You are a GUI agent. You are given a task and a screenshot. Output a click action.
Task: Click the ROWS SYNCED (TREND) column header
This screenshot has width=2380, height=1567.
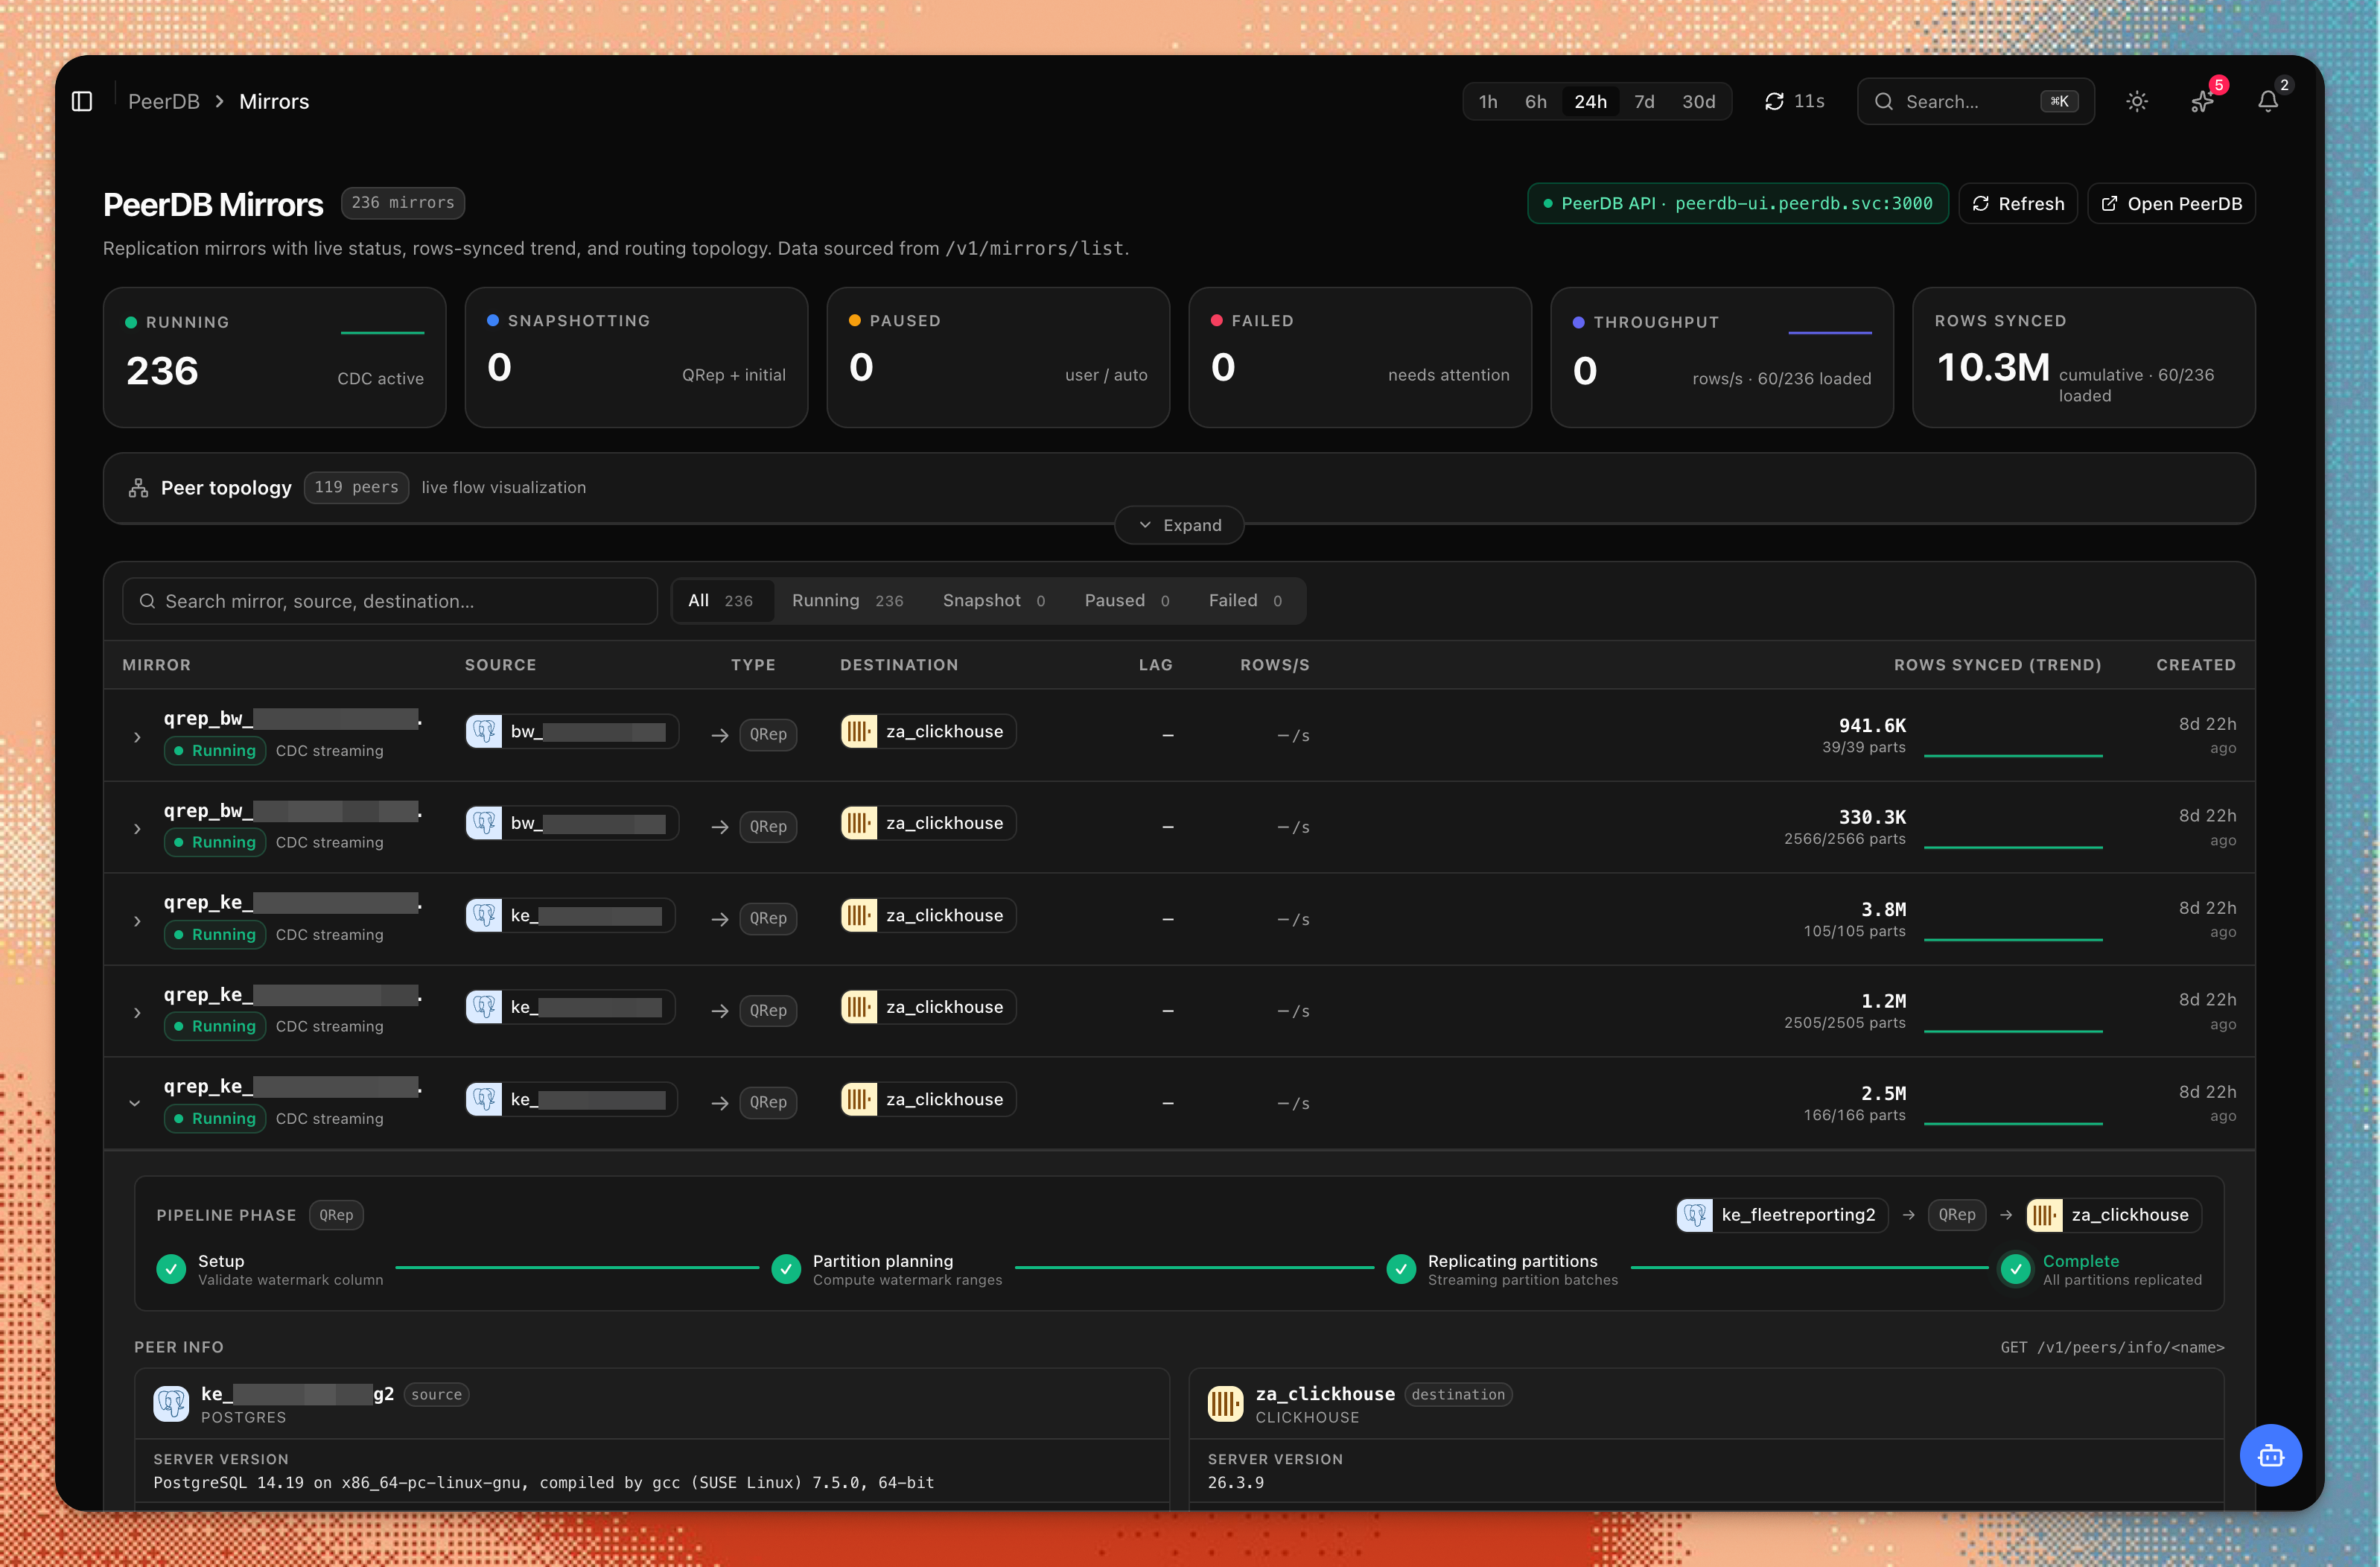(x=1997, y=665)
